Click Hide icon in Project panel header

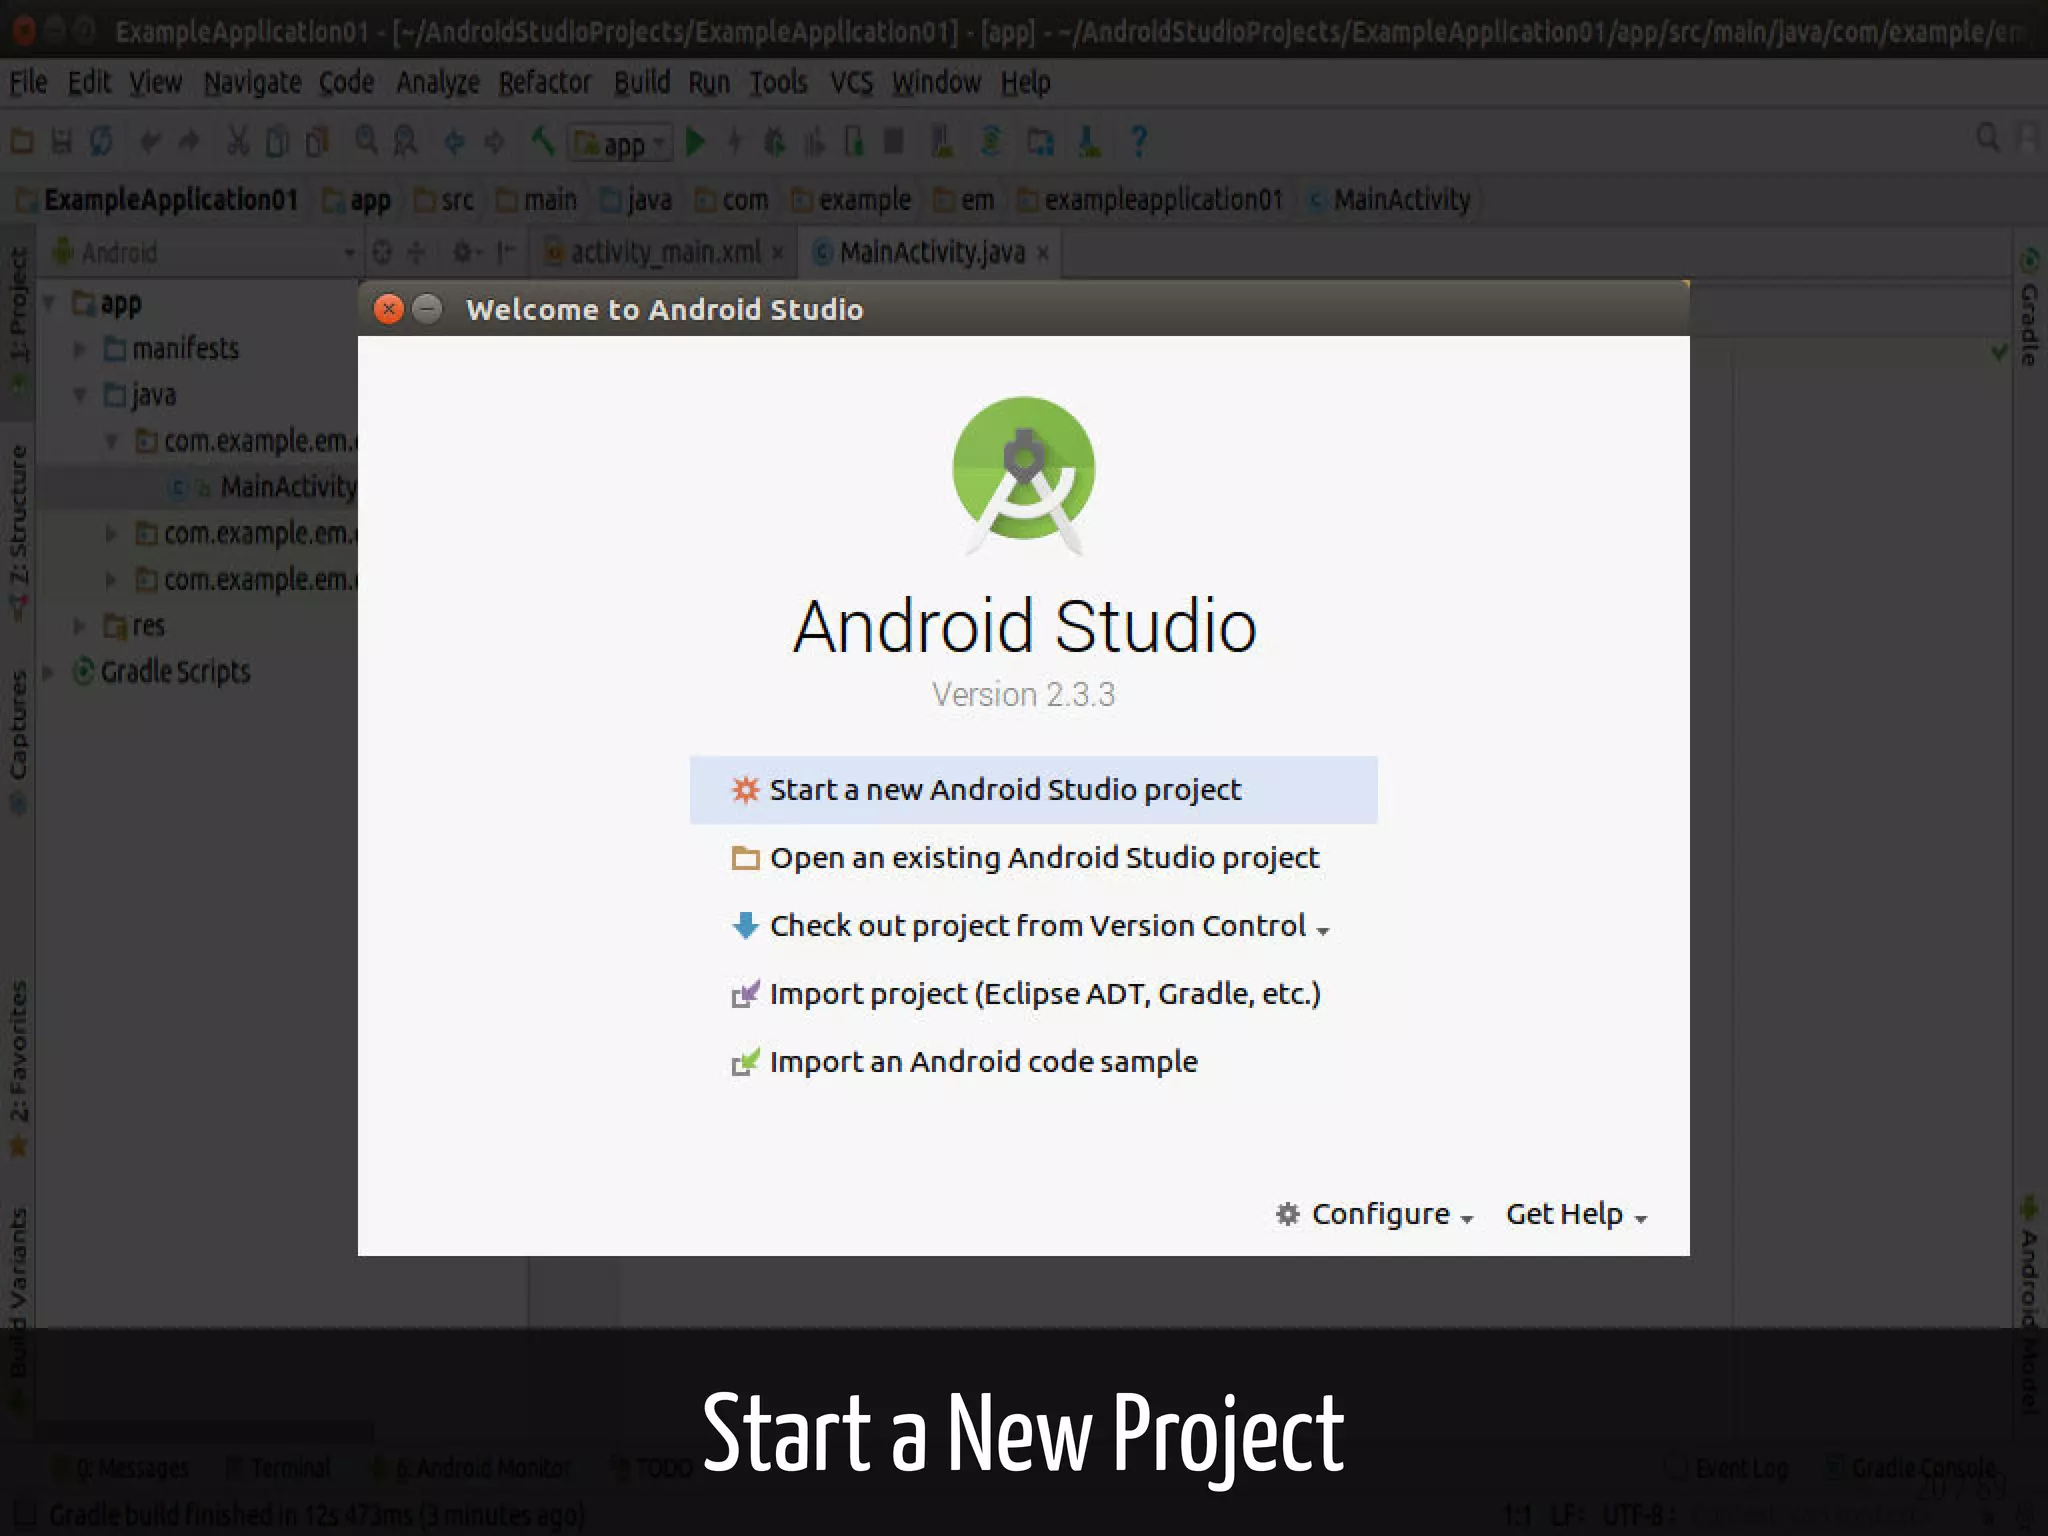click(x=506, y=252)
